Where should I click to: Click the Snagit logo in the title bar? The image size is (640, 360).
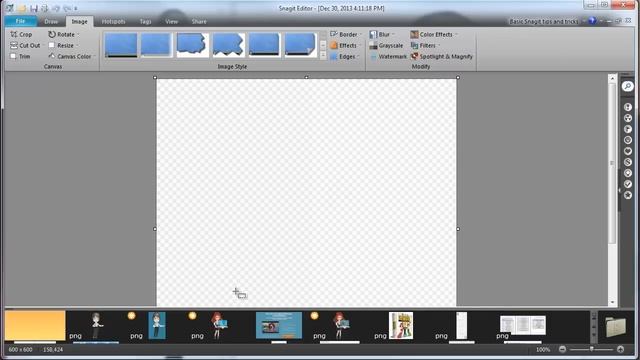pos(9,8)
